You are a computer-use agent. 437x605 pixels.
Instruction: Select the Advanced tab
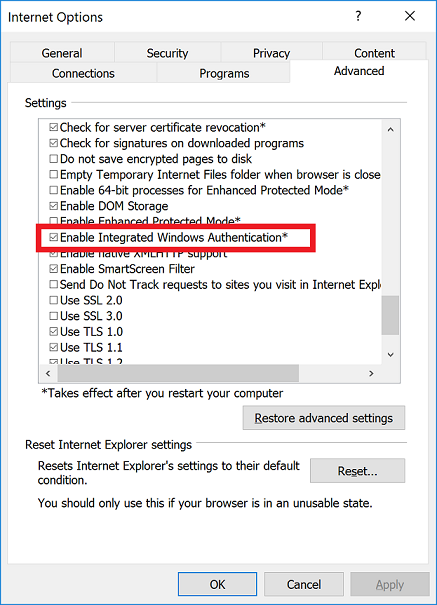click(359, 71)
